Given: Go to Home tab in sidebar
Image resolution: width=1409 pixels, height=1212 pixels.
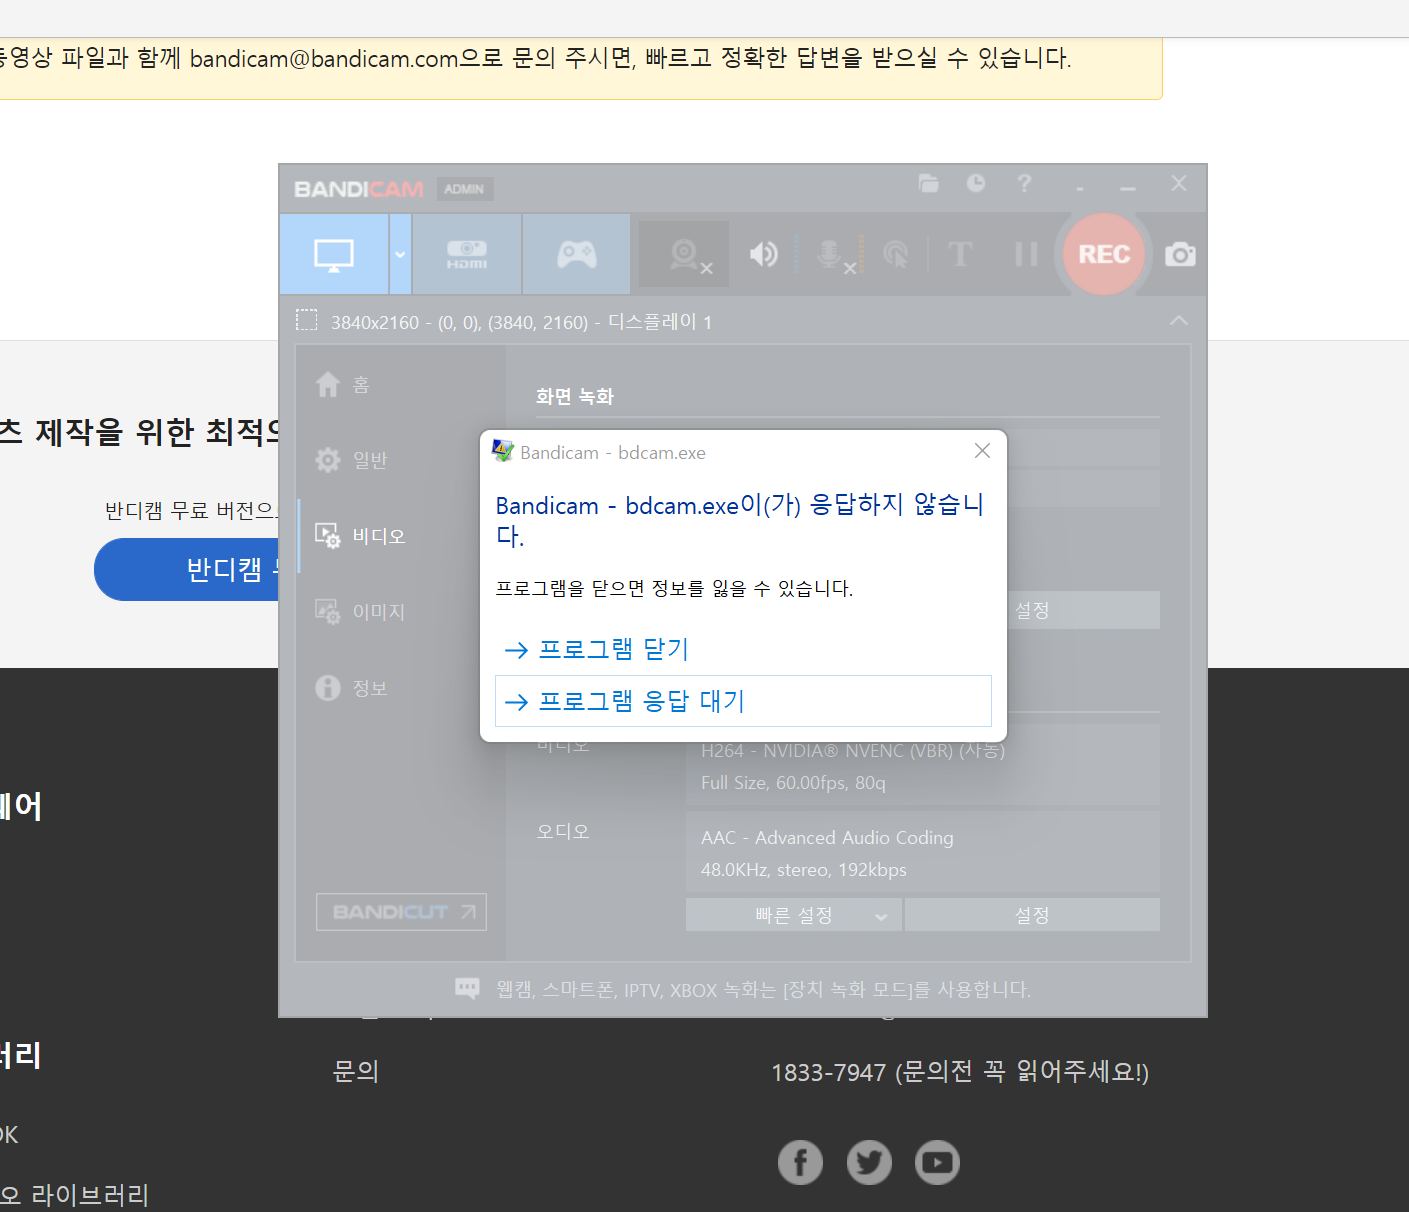Looking at the screenshot, I should 344,385.
